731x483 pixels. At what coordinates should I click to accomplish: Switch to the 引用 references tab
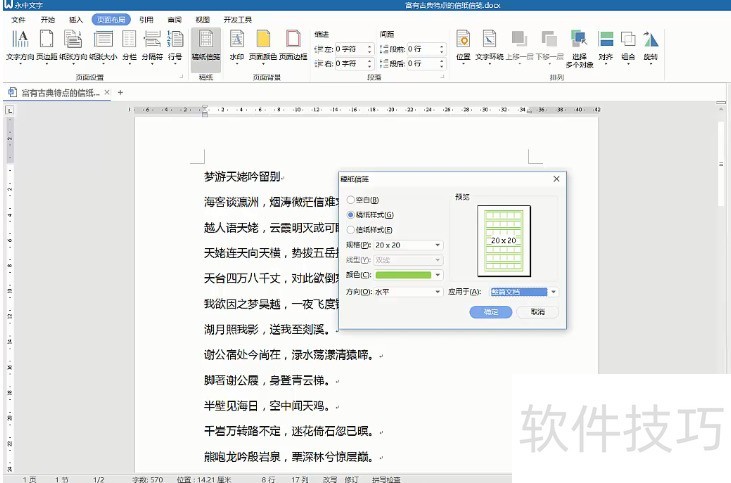pos(146,20)
